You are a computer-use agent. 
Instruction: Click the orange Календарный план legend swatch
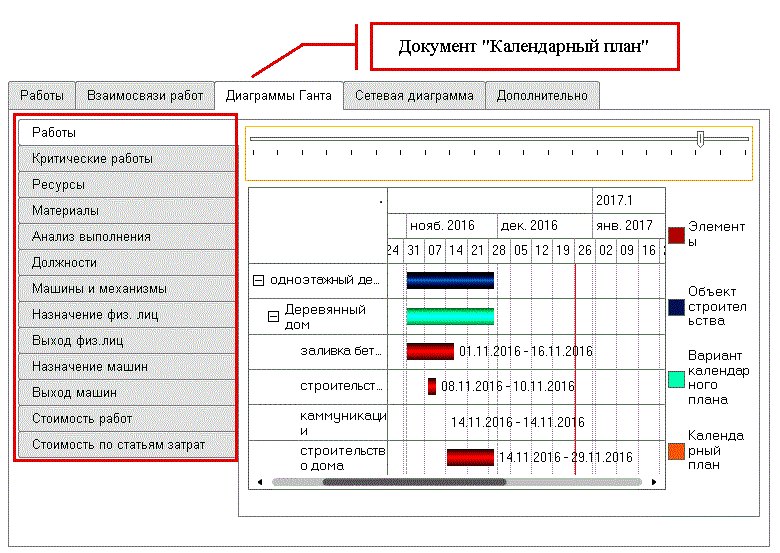point(676,451)
